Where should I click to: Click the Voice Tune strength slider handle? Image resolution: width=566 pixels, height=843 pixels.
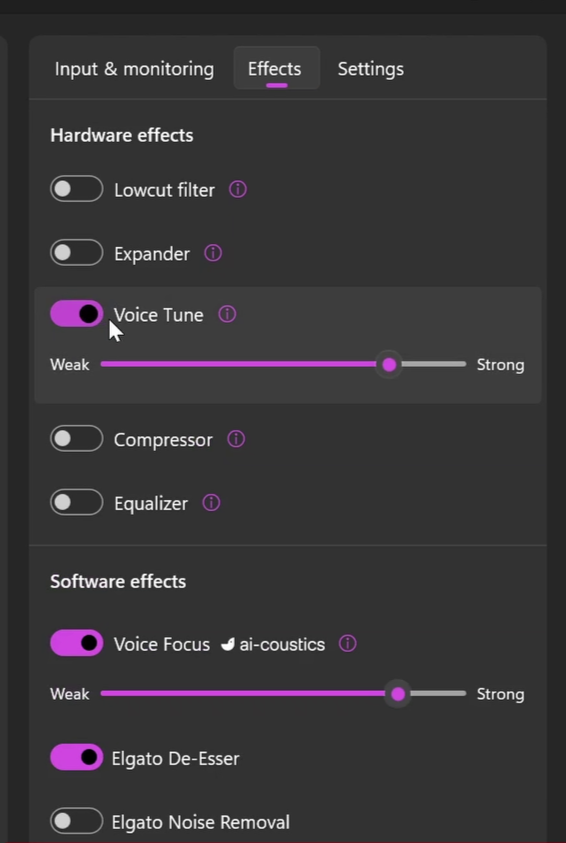coord(389,365)
